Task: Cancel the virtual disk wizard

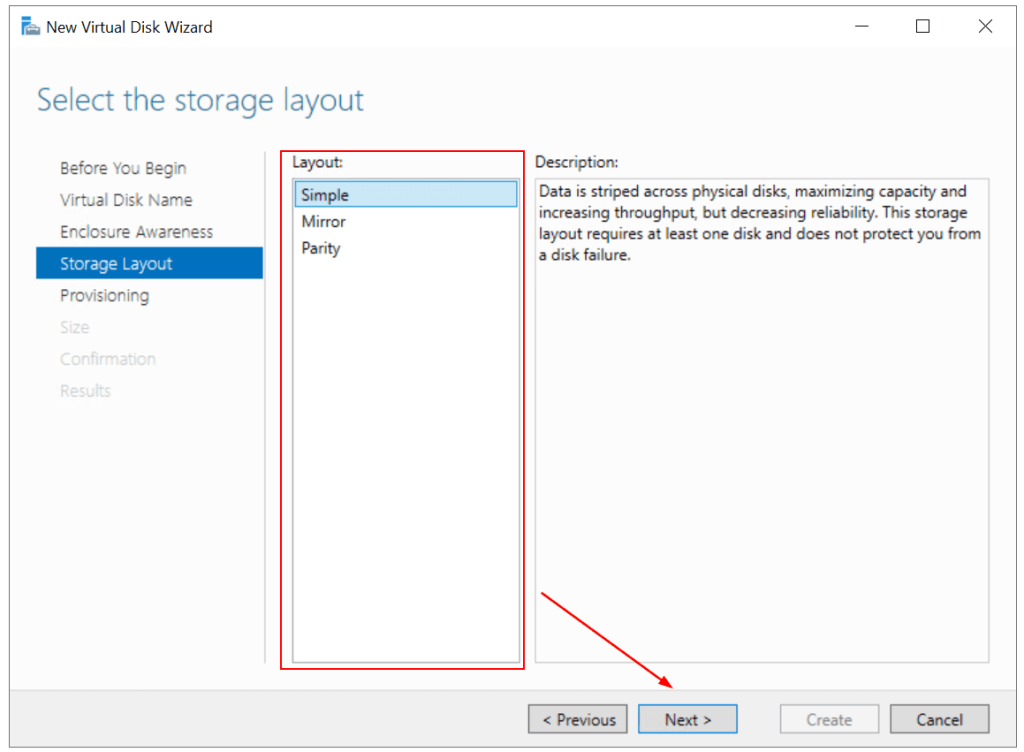Action: coord(938,719)
